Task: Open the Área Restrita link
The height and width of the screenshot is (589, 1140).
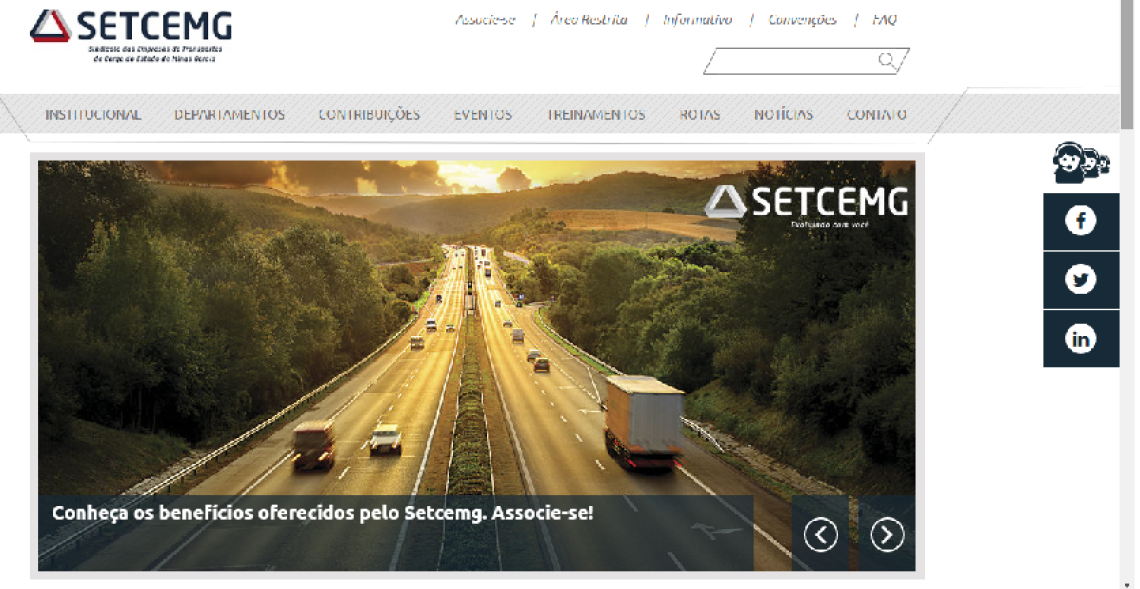Action: (588, 20)
